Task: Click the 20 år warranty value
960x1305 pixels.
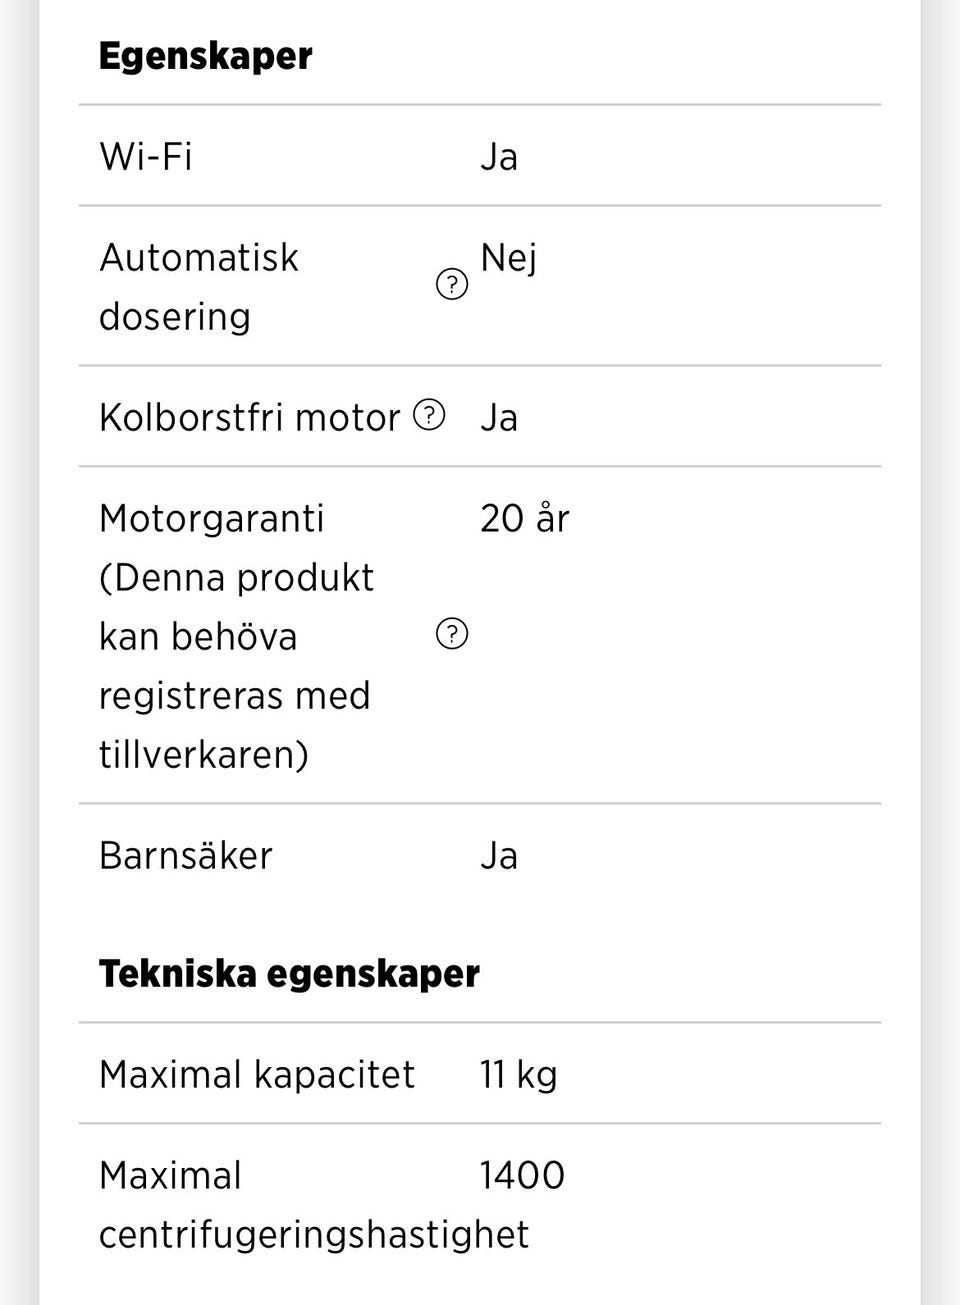Action: [x=524, y=518]
